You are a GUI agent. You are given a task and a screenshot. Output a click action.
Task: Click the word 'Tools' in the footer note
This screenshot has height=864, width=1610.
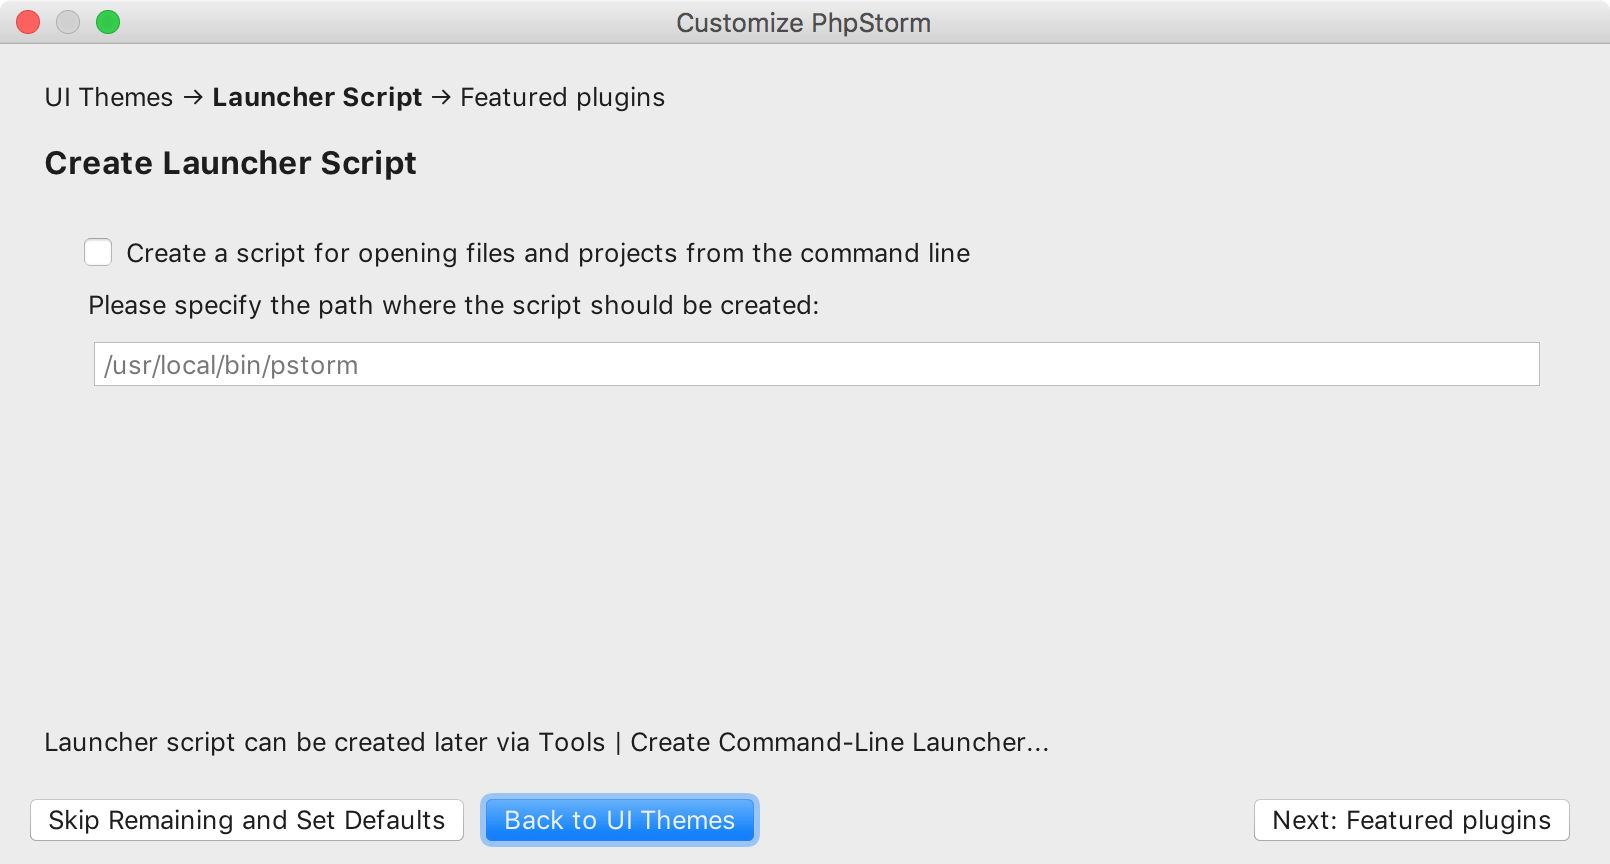[572, 742]
